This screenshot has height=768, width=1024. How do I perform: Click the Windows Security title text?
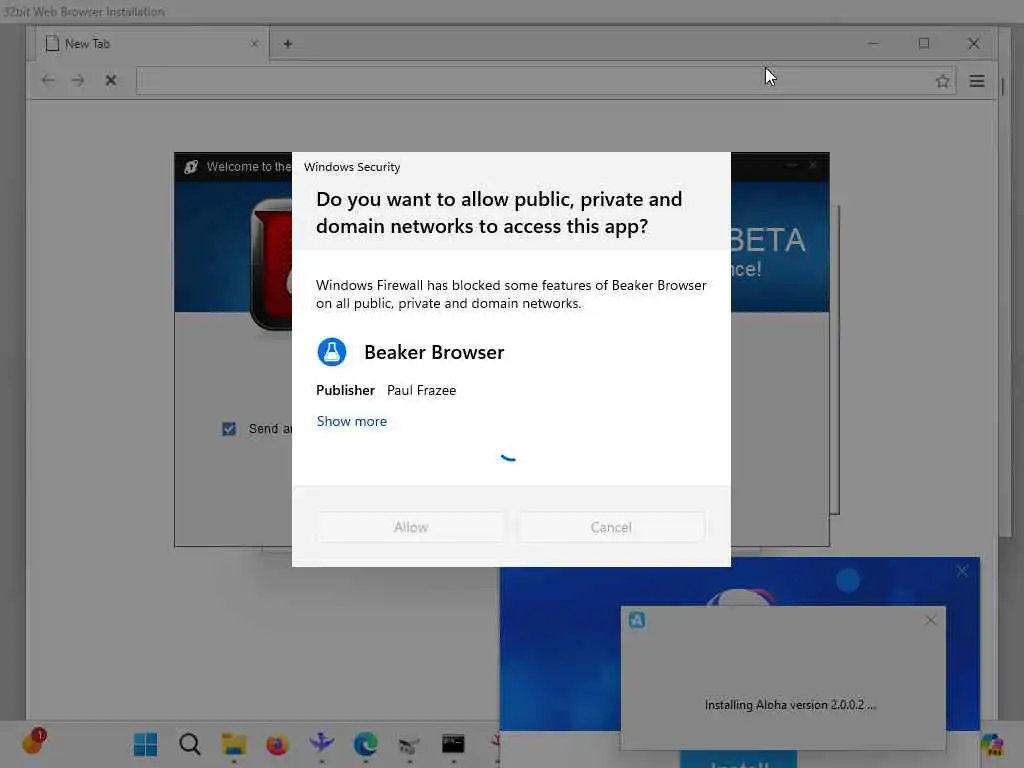352,167
